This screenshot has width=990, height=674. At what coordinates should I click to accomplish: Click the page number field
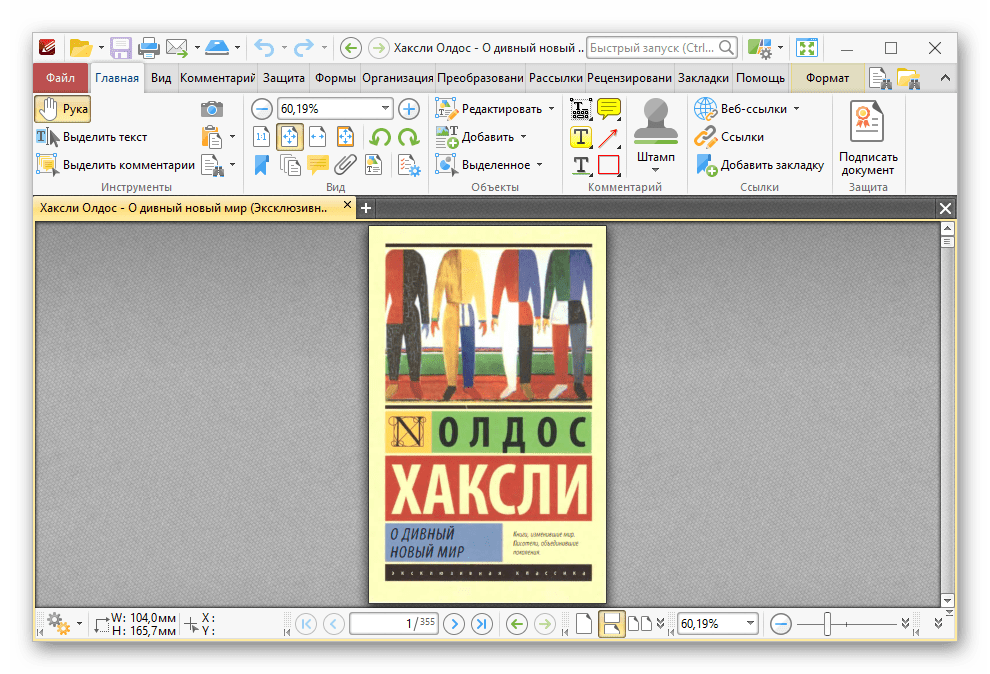[x=394, y=624]
